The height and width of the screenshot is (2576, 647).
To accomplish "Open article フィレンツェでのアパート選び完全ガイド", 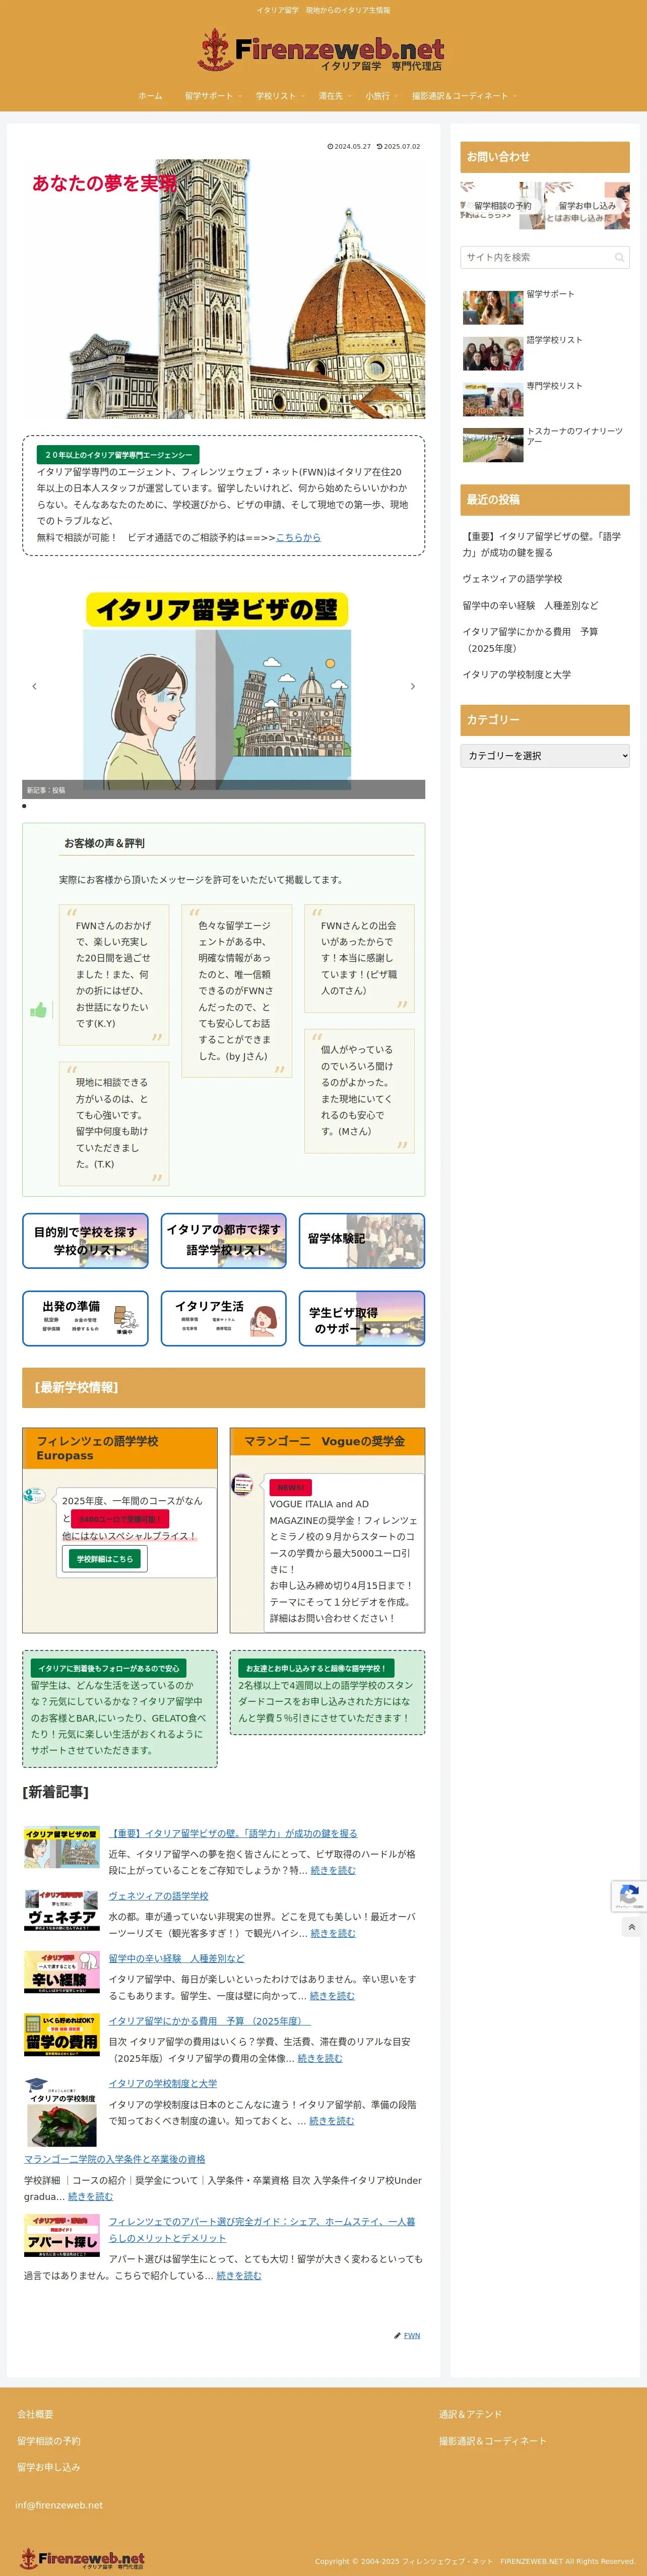I will point(262,2229).
